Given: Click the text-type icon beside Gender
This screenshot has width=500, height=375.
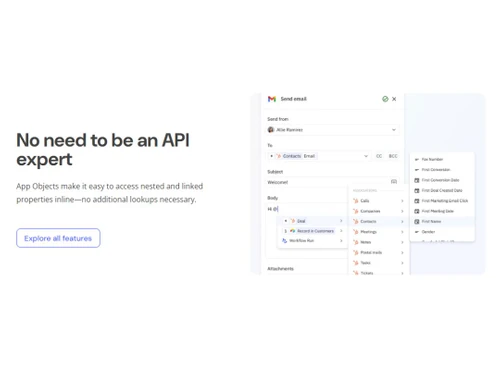Looking at the screenshot, I should point(417,232).
